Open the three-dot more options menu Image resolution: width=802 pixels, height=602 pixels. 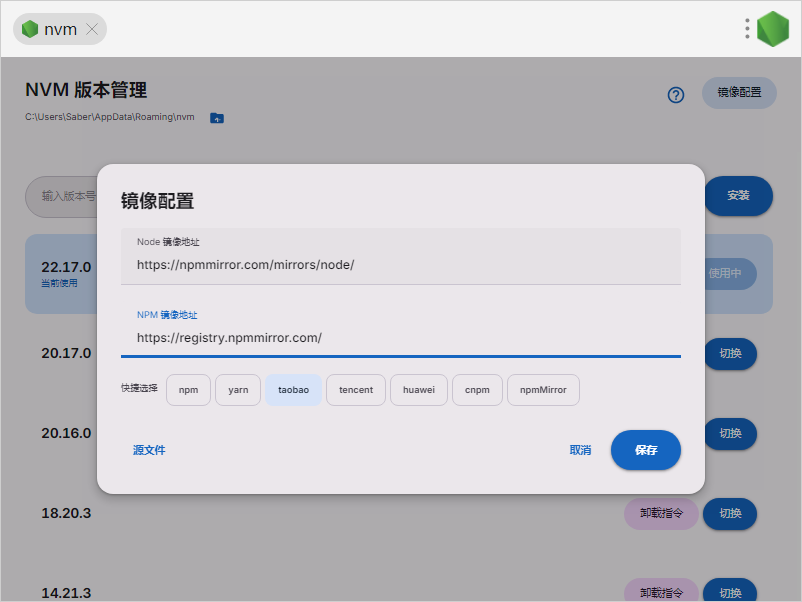[747, 29]
